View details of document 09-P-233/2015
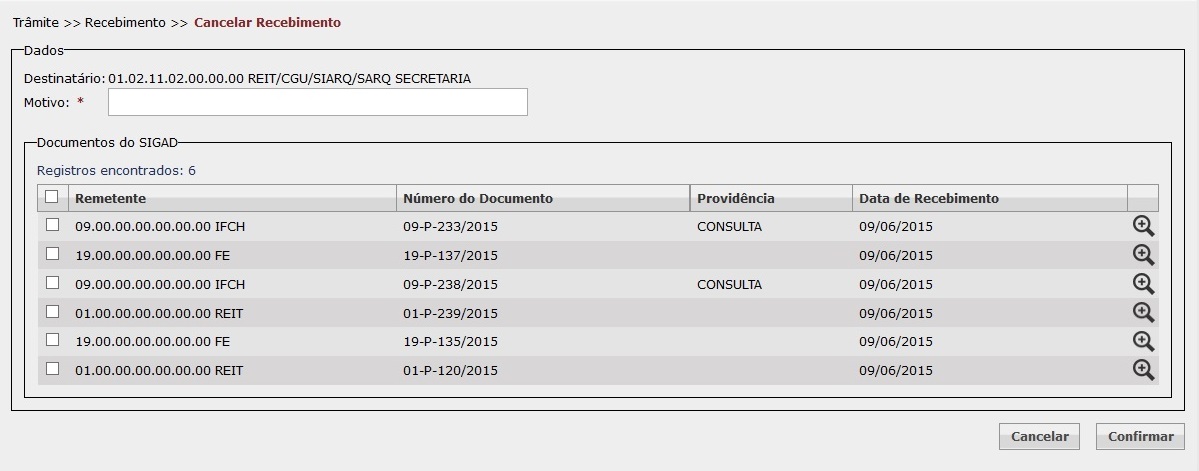The height and width of the screenshot is (471, 1199). [1143, 226]
